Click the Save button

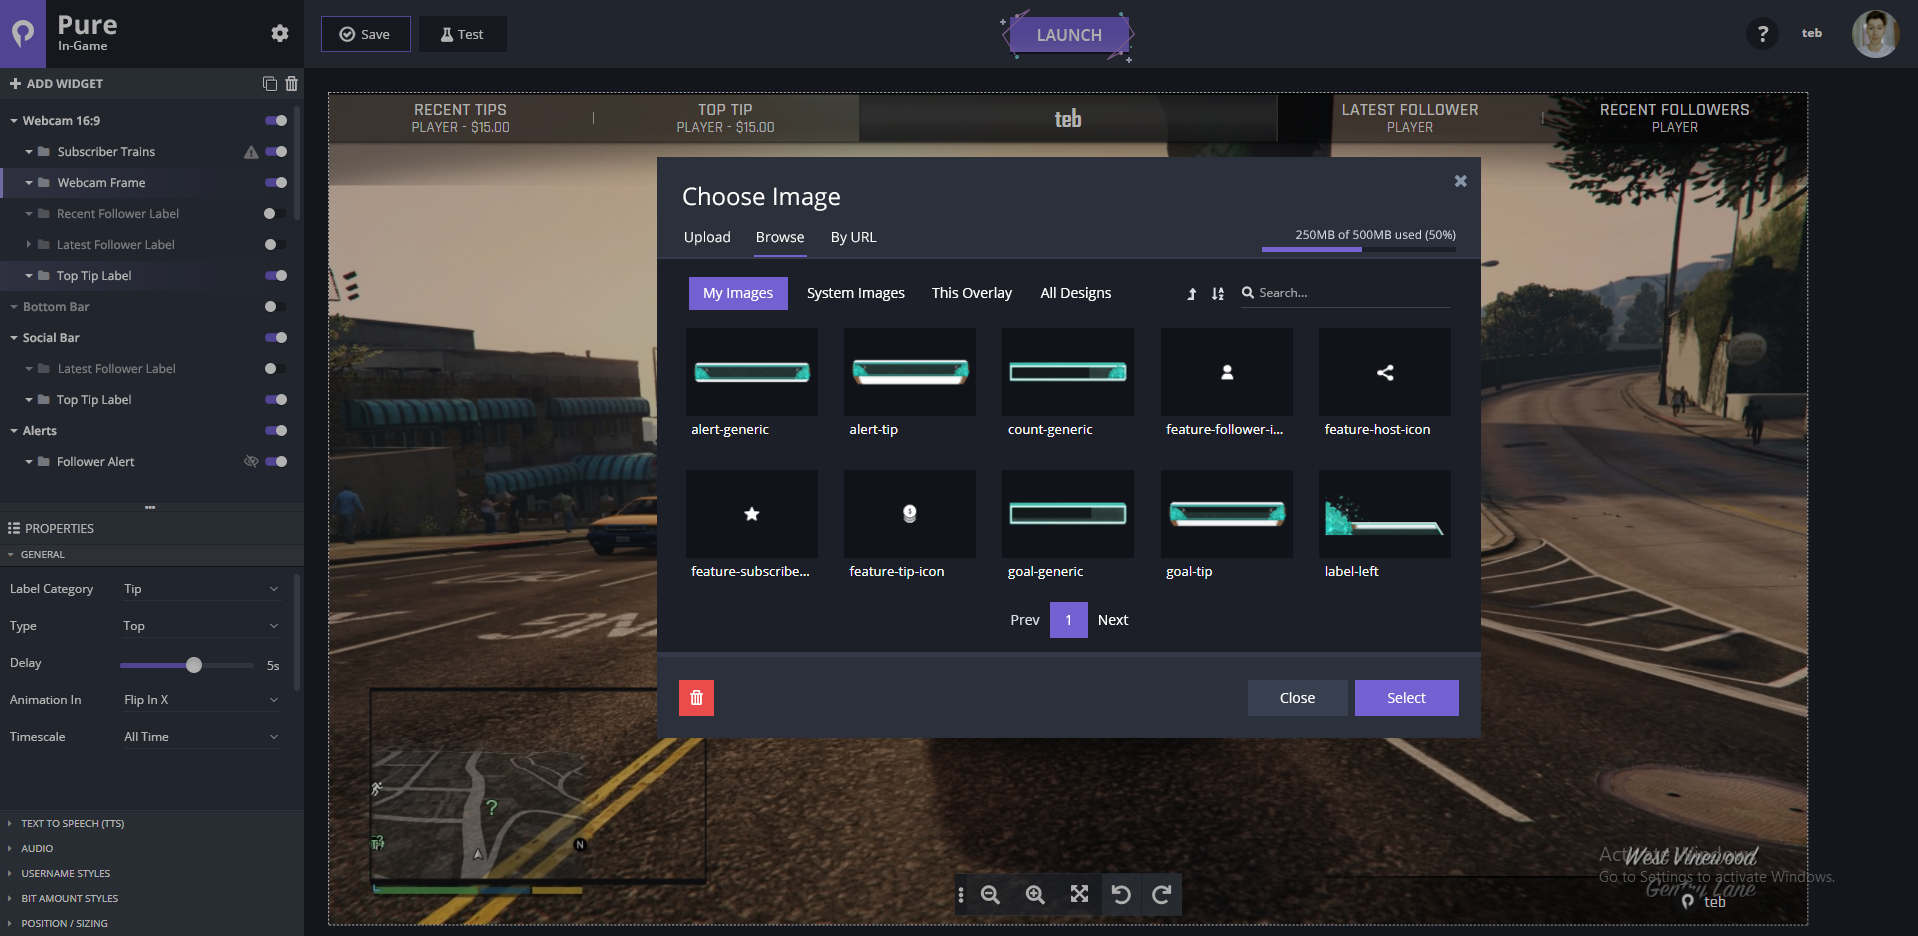(366, 34)
